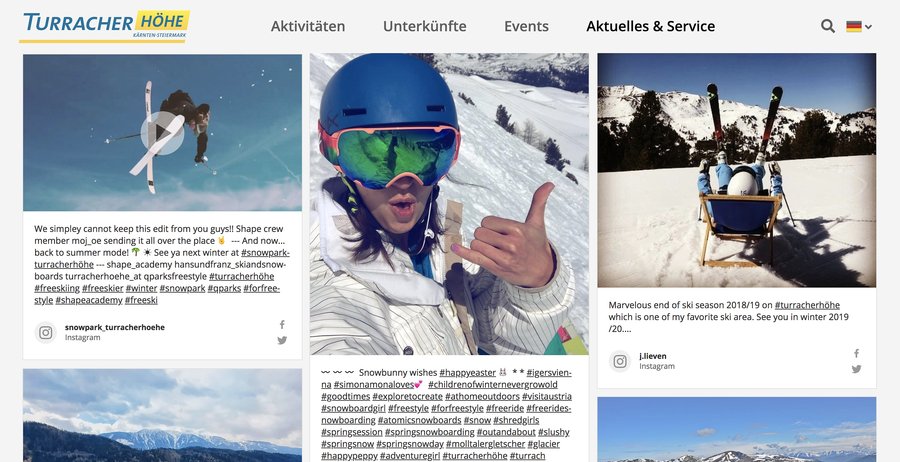900x462 pixels.
Task: Share j.lieven post on Twitter
Action: point(856,369)
